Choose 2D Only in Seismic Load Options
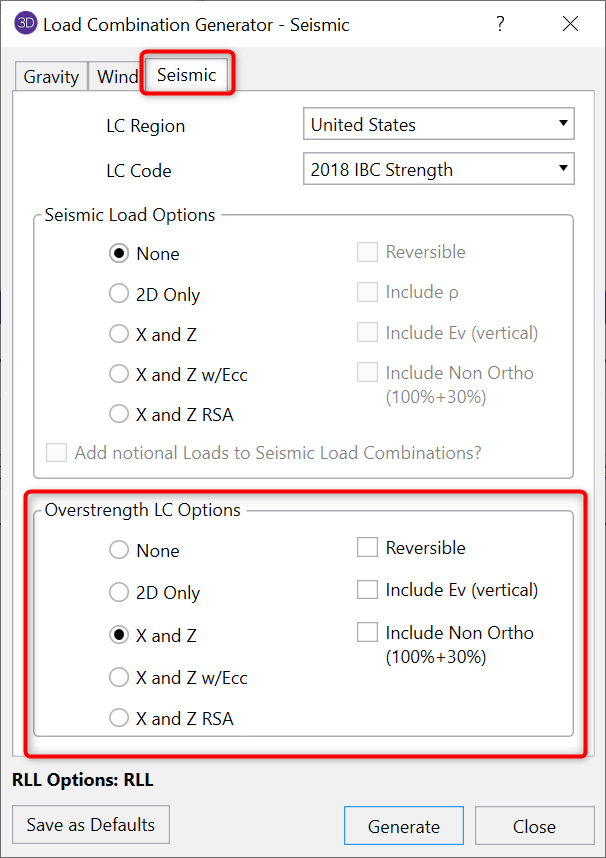 (x=119, y=295)
